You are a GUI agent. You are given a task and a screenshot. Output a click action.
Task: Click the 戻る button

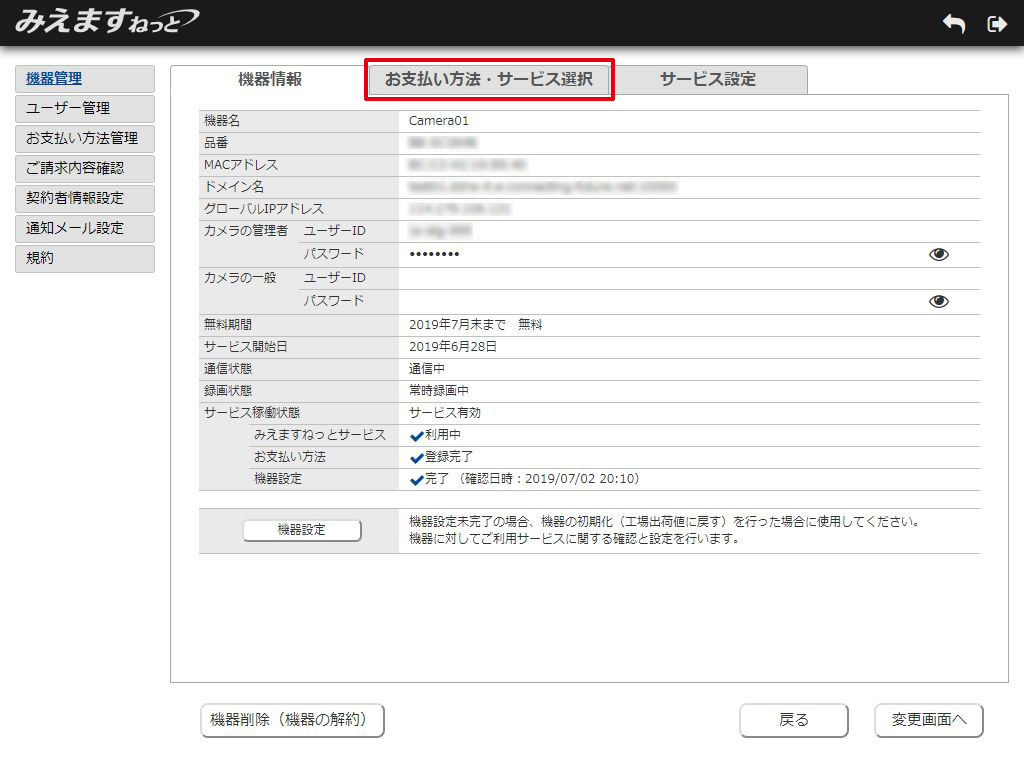794,720
